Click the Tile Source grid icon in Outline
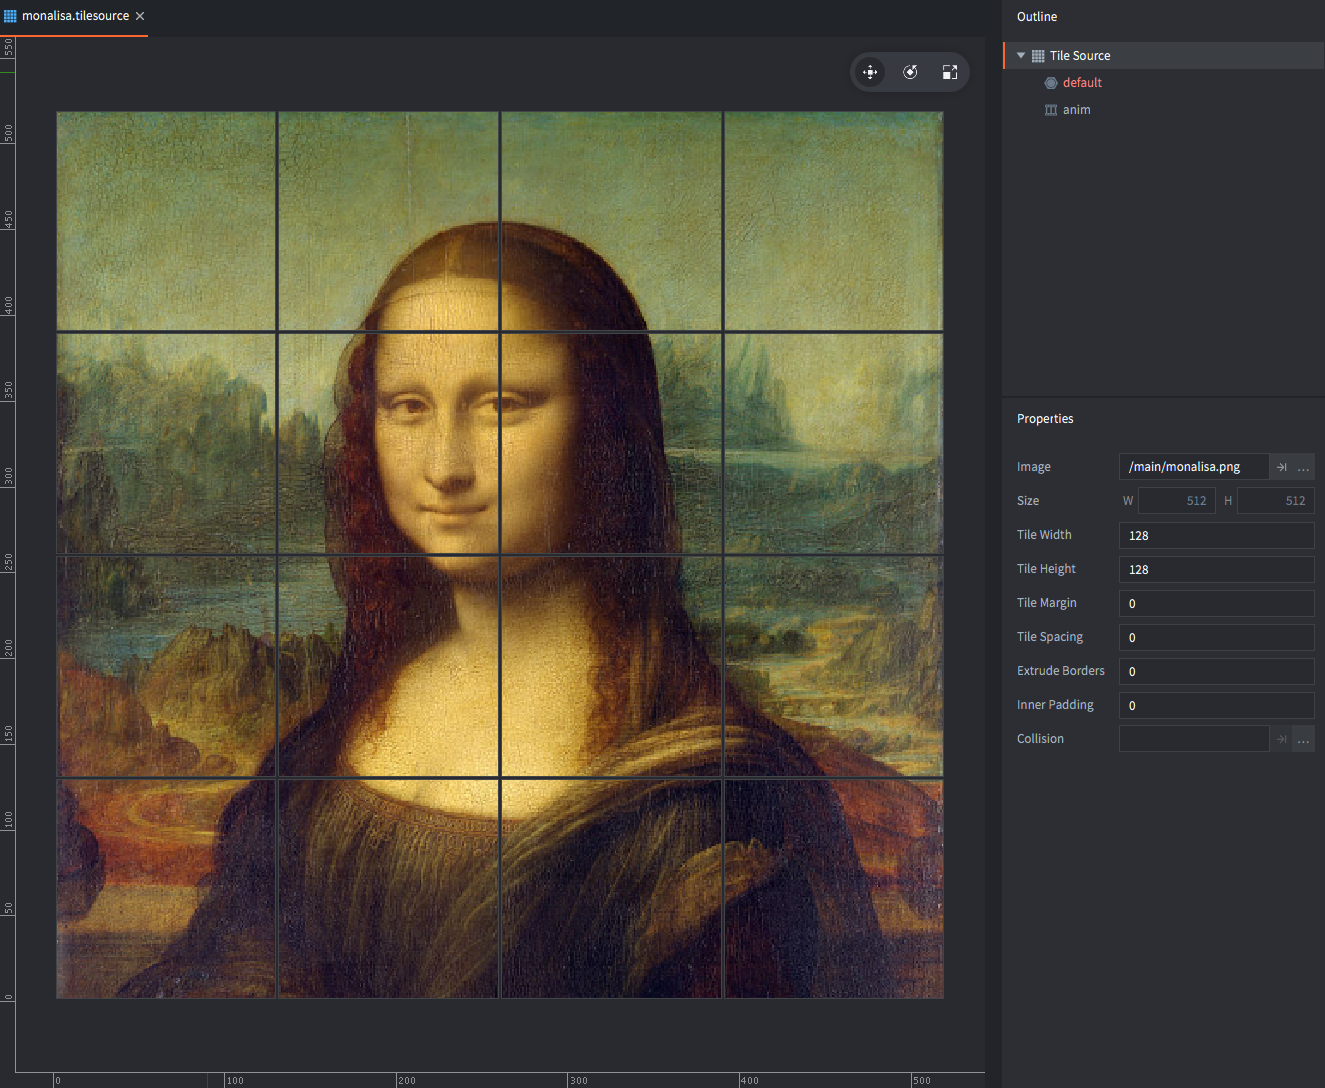 1038,56
